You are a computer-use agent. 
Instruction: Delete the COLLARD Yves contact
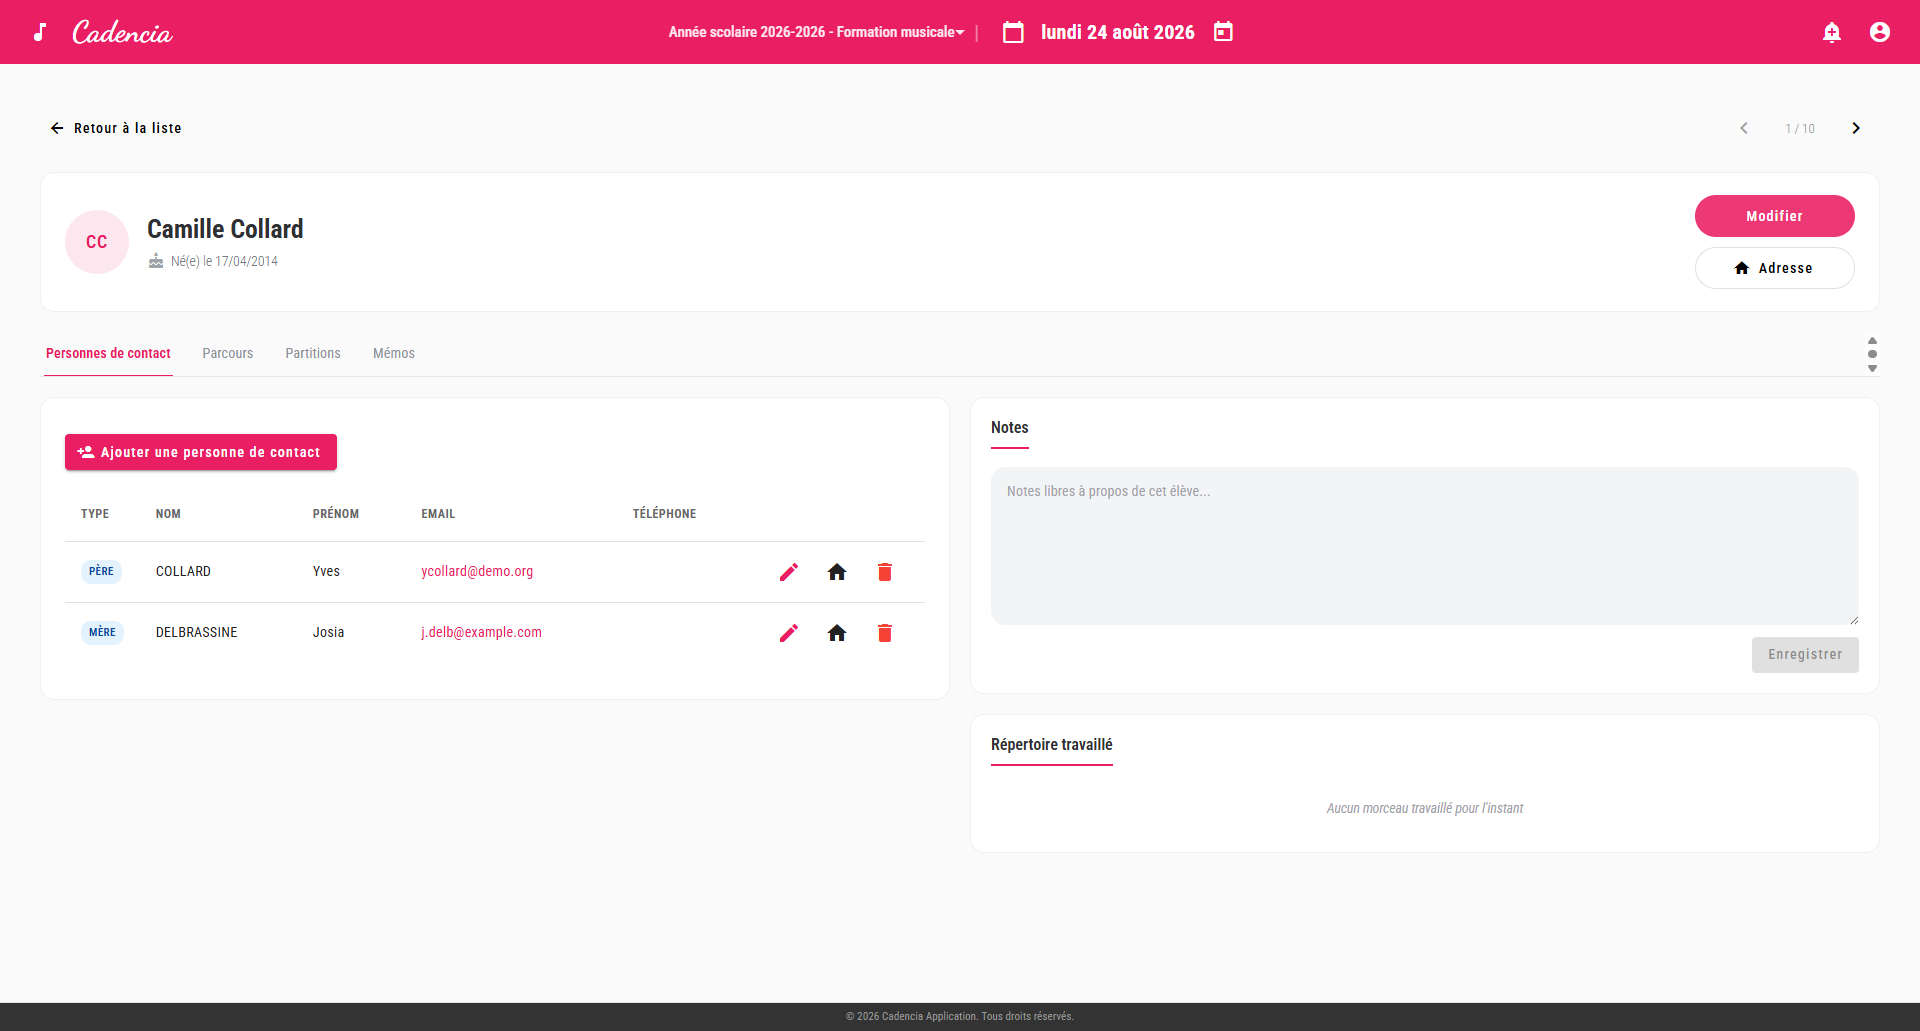click(x=885, y=572)
